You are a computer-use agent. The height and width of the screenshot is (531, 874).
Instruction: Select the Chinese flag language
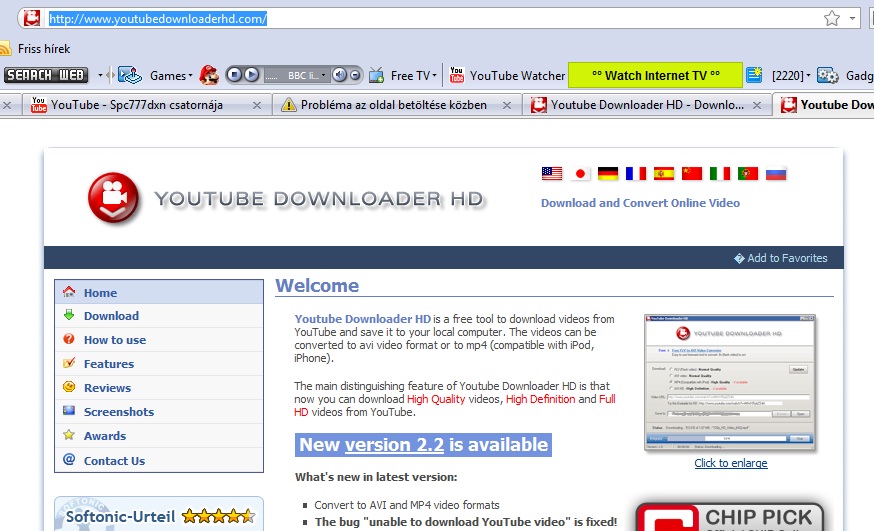tap(692, 173)
